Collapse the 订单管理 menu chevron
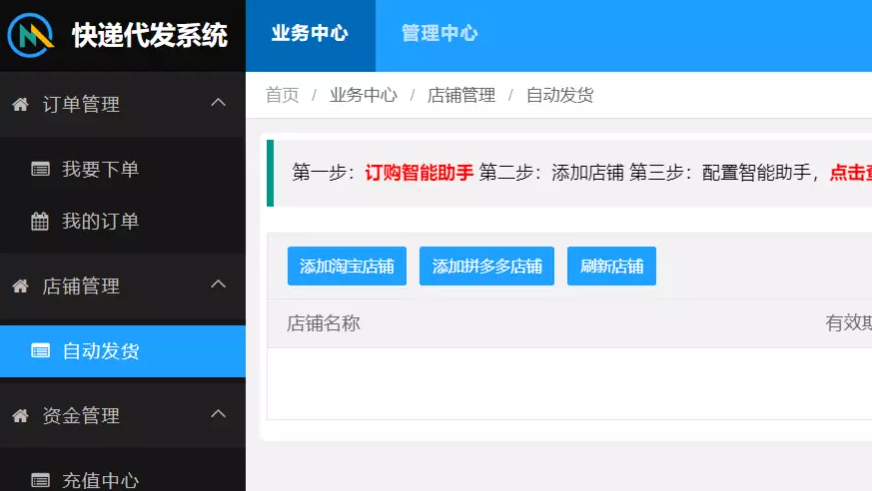The width and height of the screenshot is (872, 491). [218, 103]
